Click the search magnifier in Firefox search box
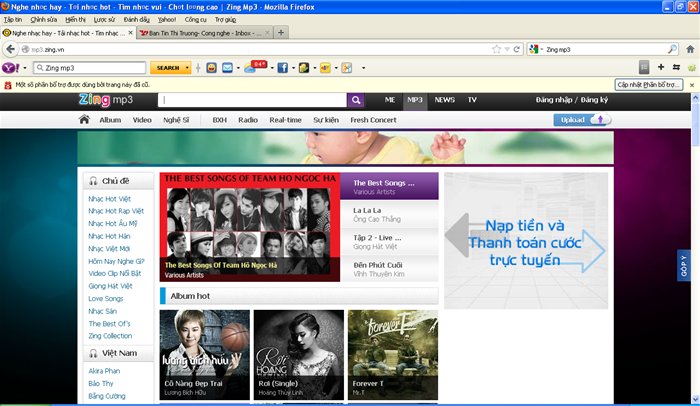Screen dimensions: 700x406 [x=672, y=49]
